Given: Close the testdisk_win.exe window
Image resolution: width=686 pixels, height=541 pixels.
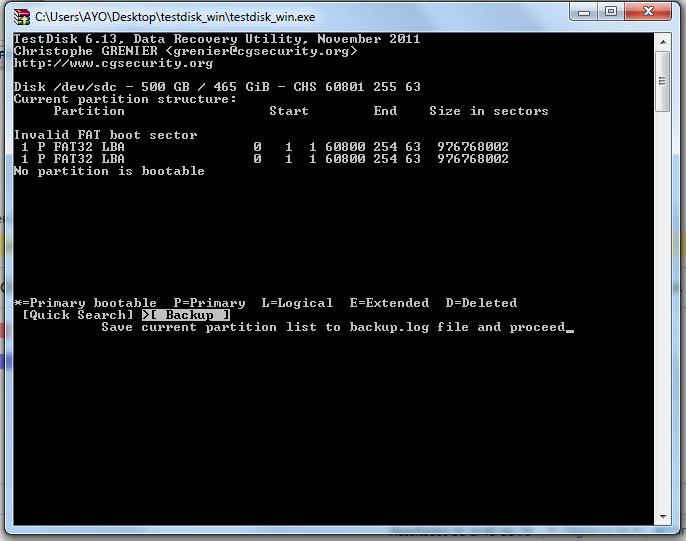Looking at the screenshot, I should [648, 13].
